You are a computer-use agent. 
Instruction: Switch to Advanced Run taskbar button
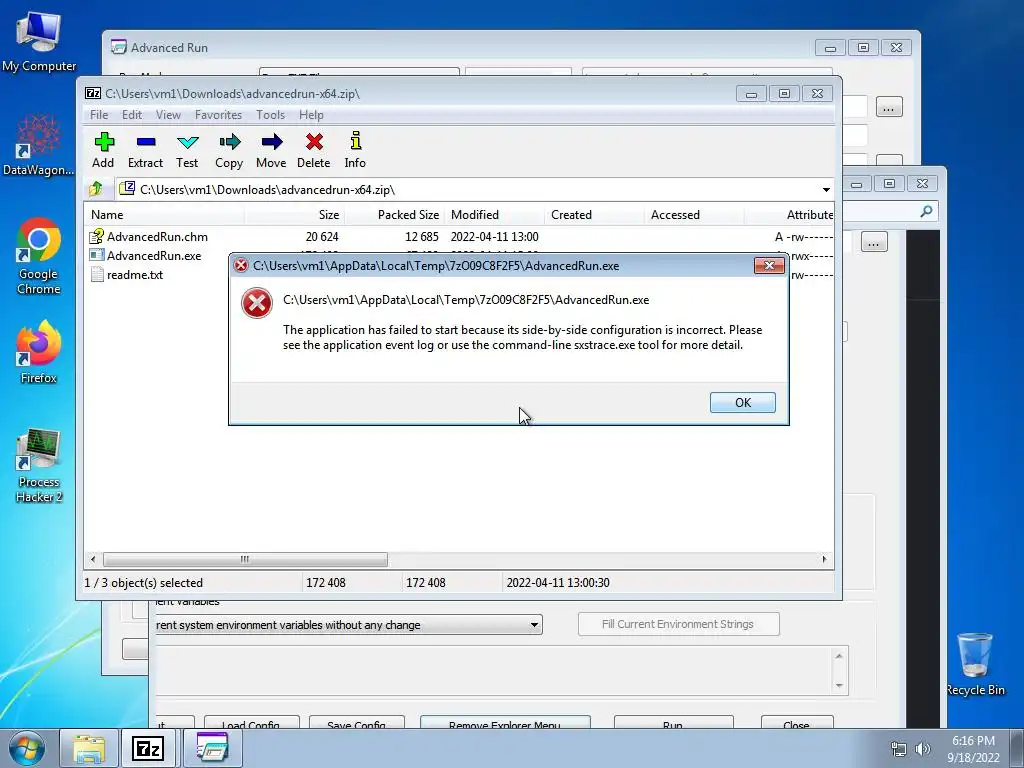pos(212,748)
